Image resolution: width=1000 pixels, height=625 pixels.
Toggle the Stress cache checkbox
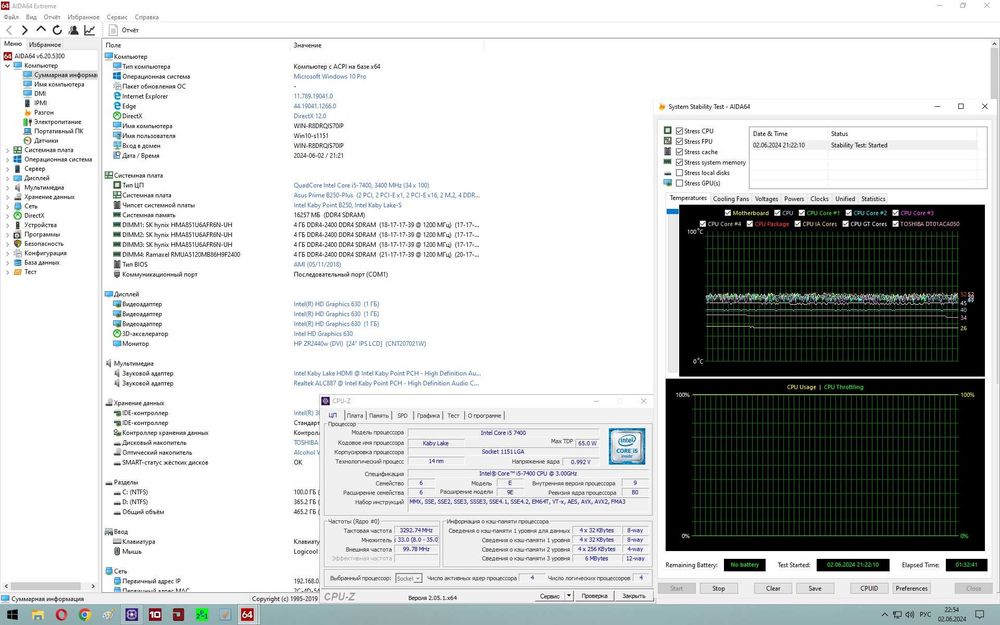[679, 152]
